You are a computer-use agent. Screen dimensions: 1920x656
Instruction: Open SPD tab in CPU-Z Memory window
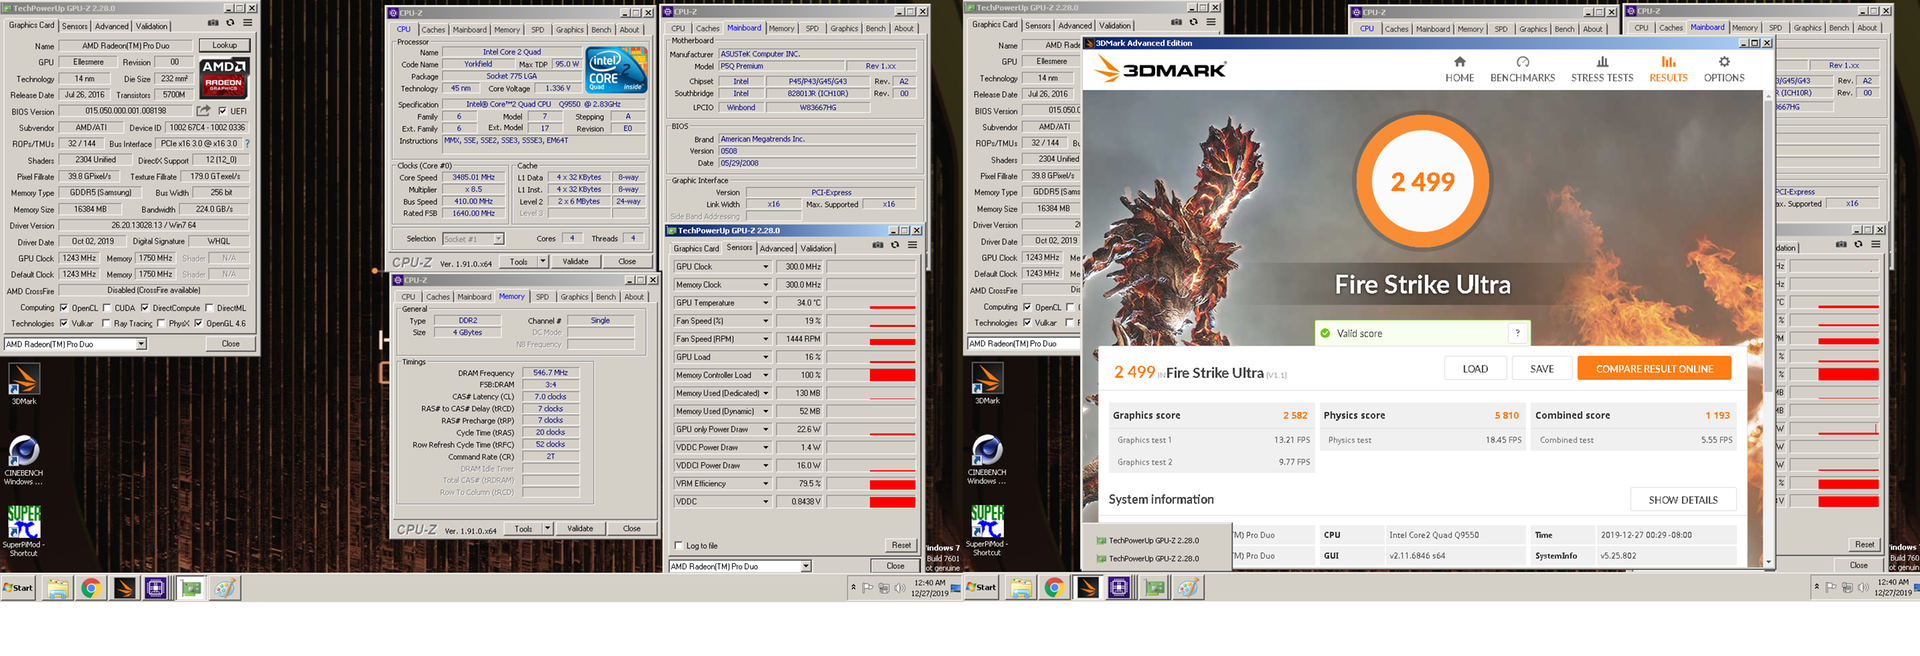click(x=542, y=297)
